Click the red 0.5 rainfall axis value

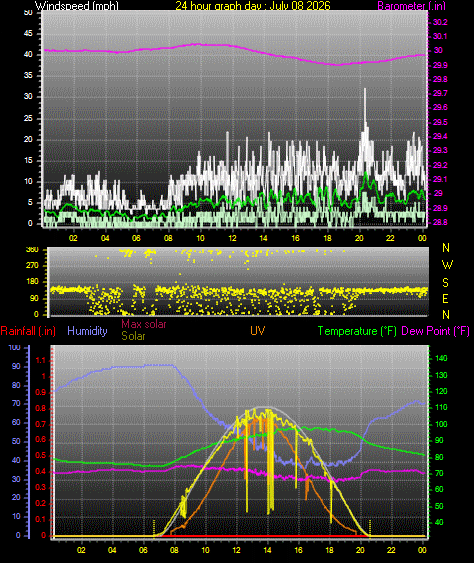point(41,456)
